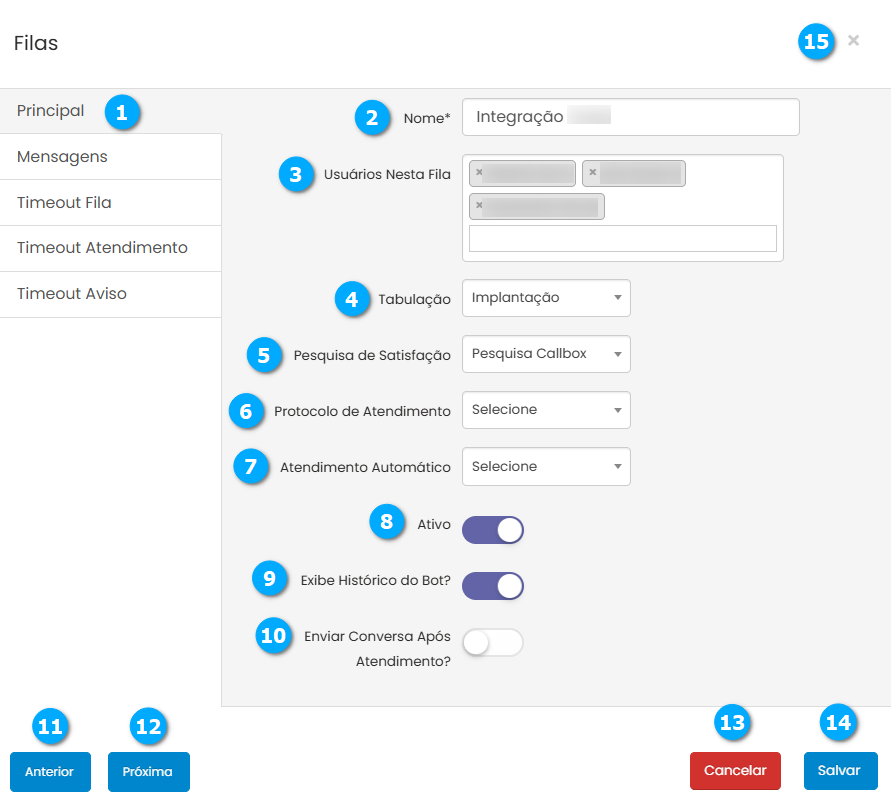
Task: Click numbered marker 14 above Salvar
Action: (x=837, y=723)
